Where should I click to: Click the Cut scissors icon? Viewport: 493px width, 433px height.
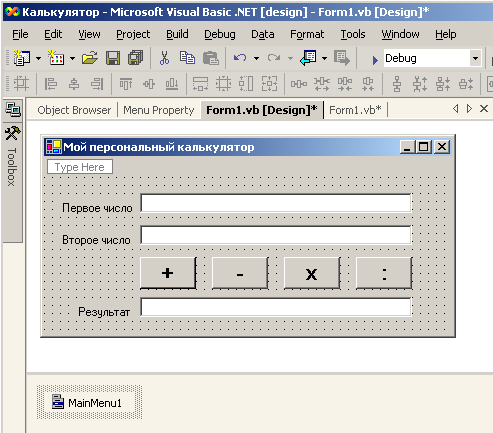click(x=164, y=58)
